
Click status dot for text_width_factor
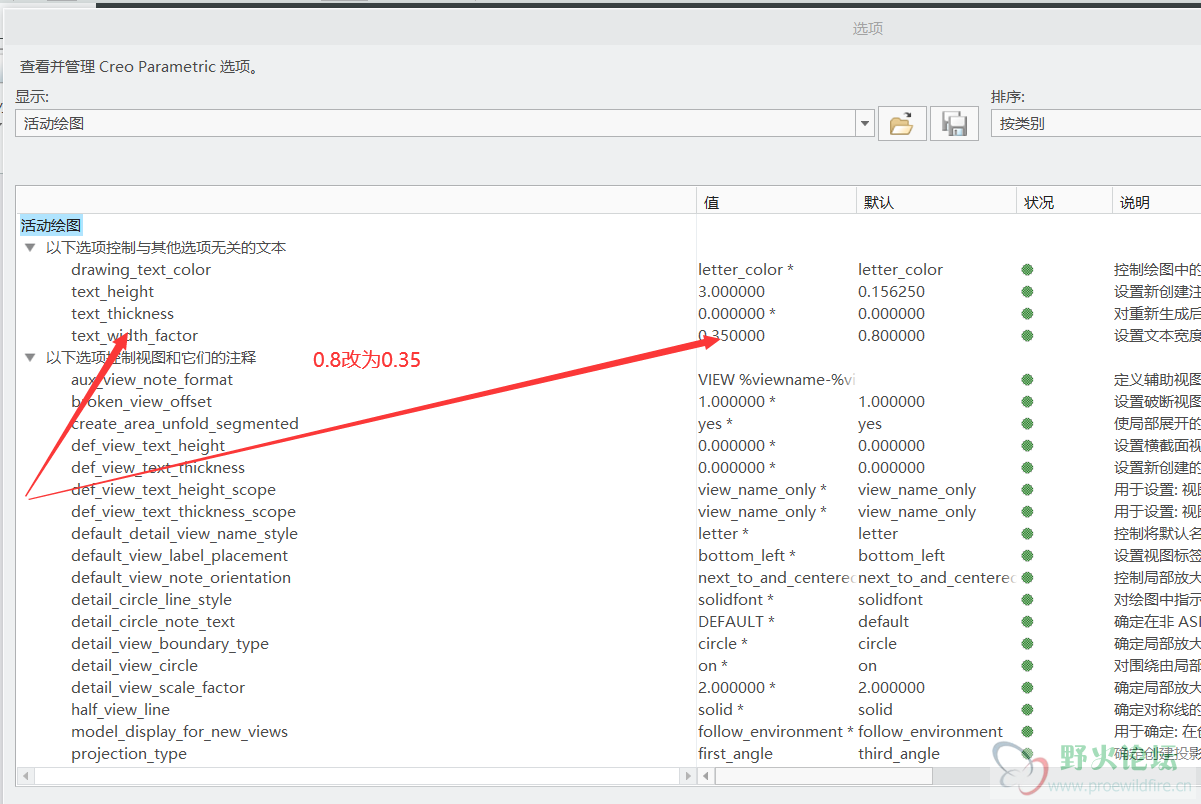[x=1027, y=336]
